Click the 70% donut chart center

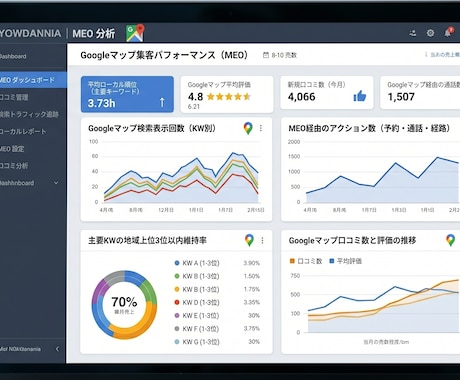124,304
